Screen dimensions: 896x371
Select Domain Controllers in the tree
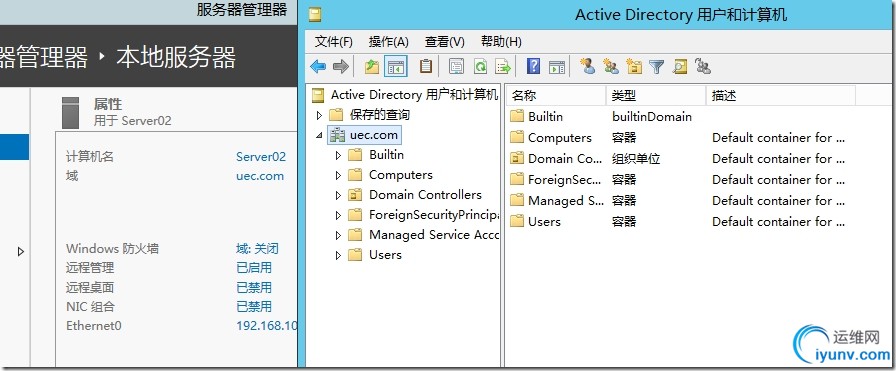coord(425,195)
